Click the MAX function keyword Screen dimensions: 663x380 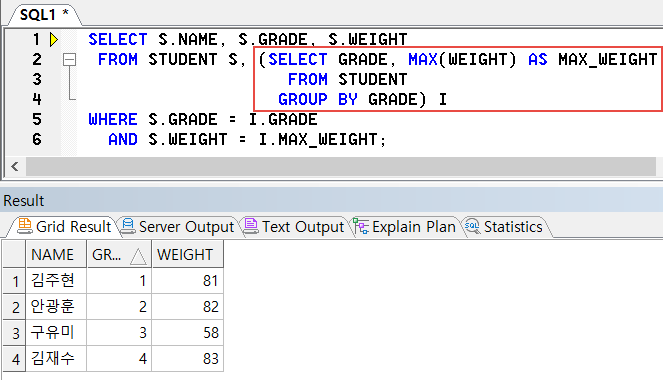(x=423, y=60)
